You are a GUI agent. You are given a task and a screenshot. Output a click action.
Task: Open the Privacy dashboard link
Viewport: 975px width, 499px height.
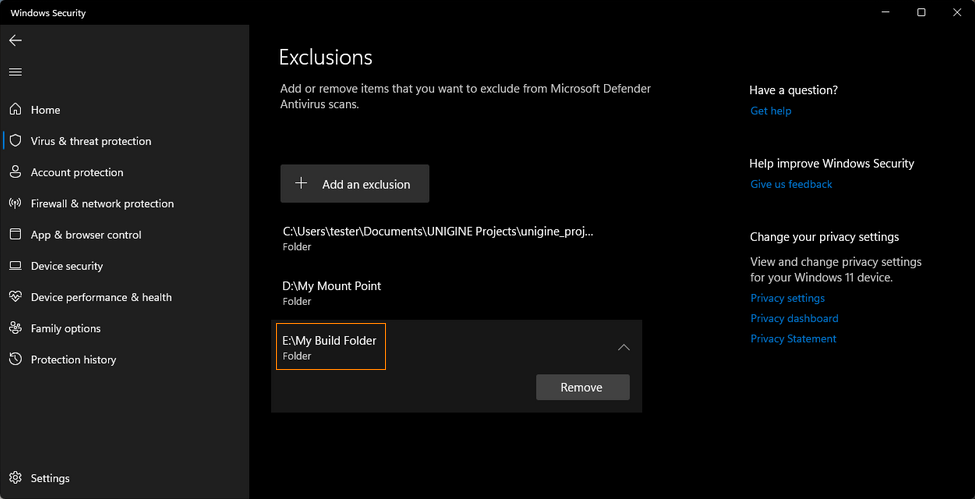[794, 318]
